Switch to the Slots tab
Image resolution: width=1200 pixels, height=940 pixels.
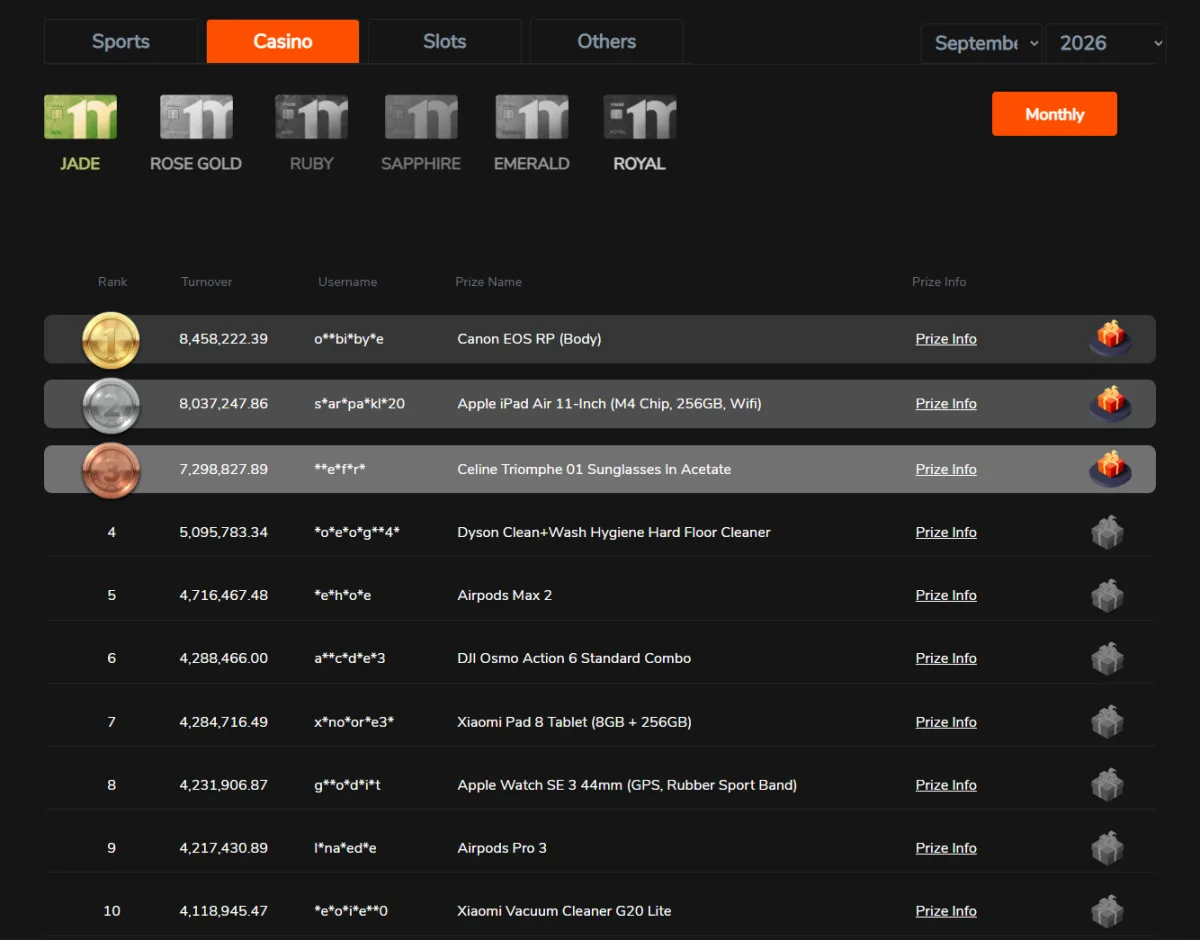point(445,41)
